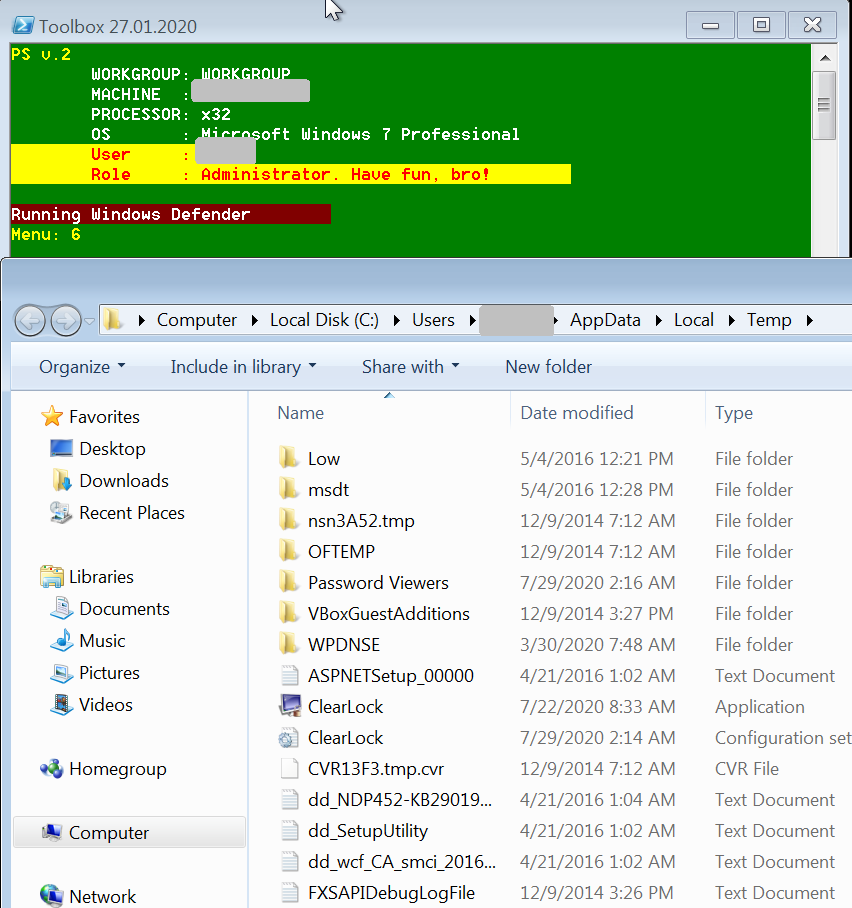Click the Documents label under Libraries
852x908 pixels.
(125, 609)
